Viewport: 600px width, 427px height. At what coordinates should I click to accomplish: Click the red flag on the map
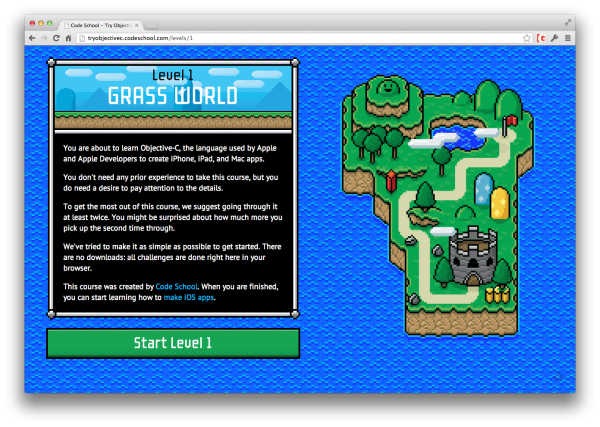(x=510, y=124)
